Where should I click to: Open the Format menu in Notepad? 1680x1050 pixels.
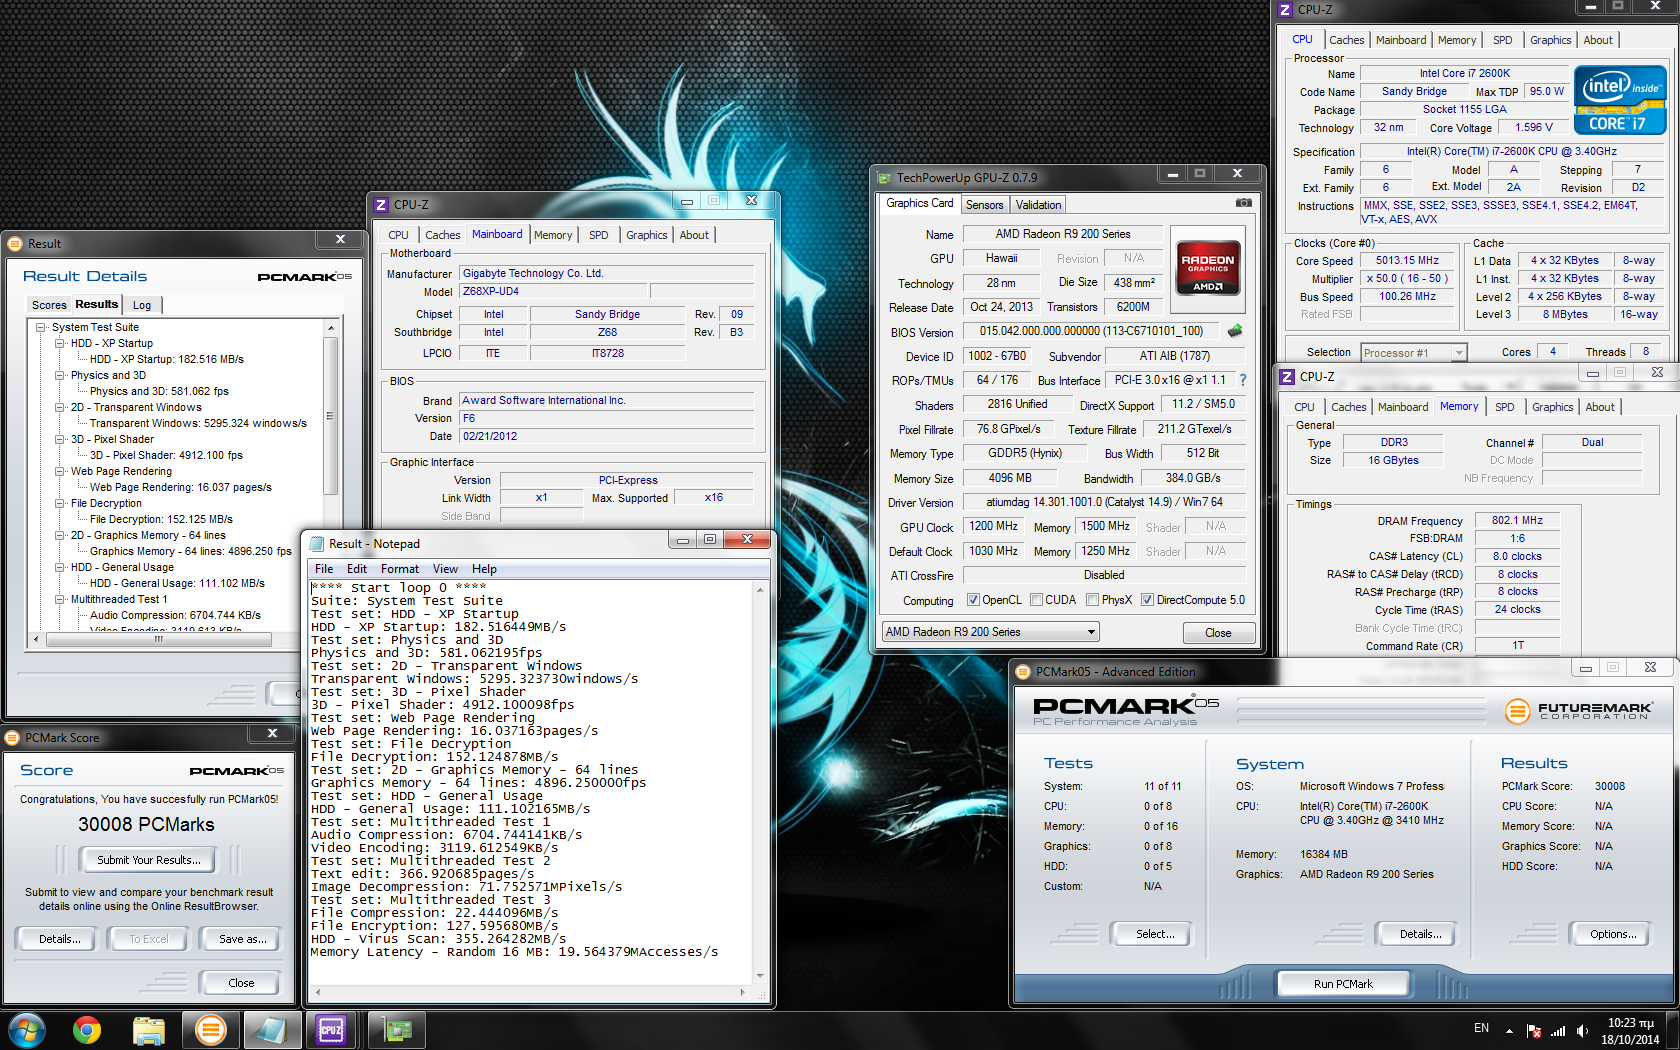pos(399,569)
